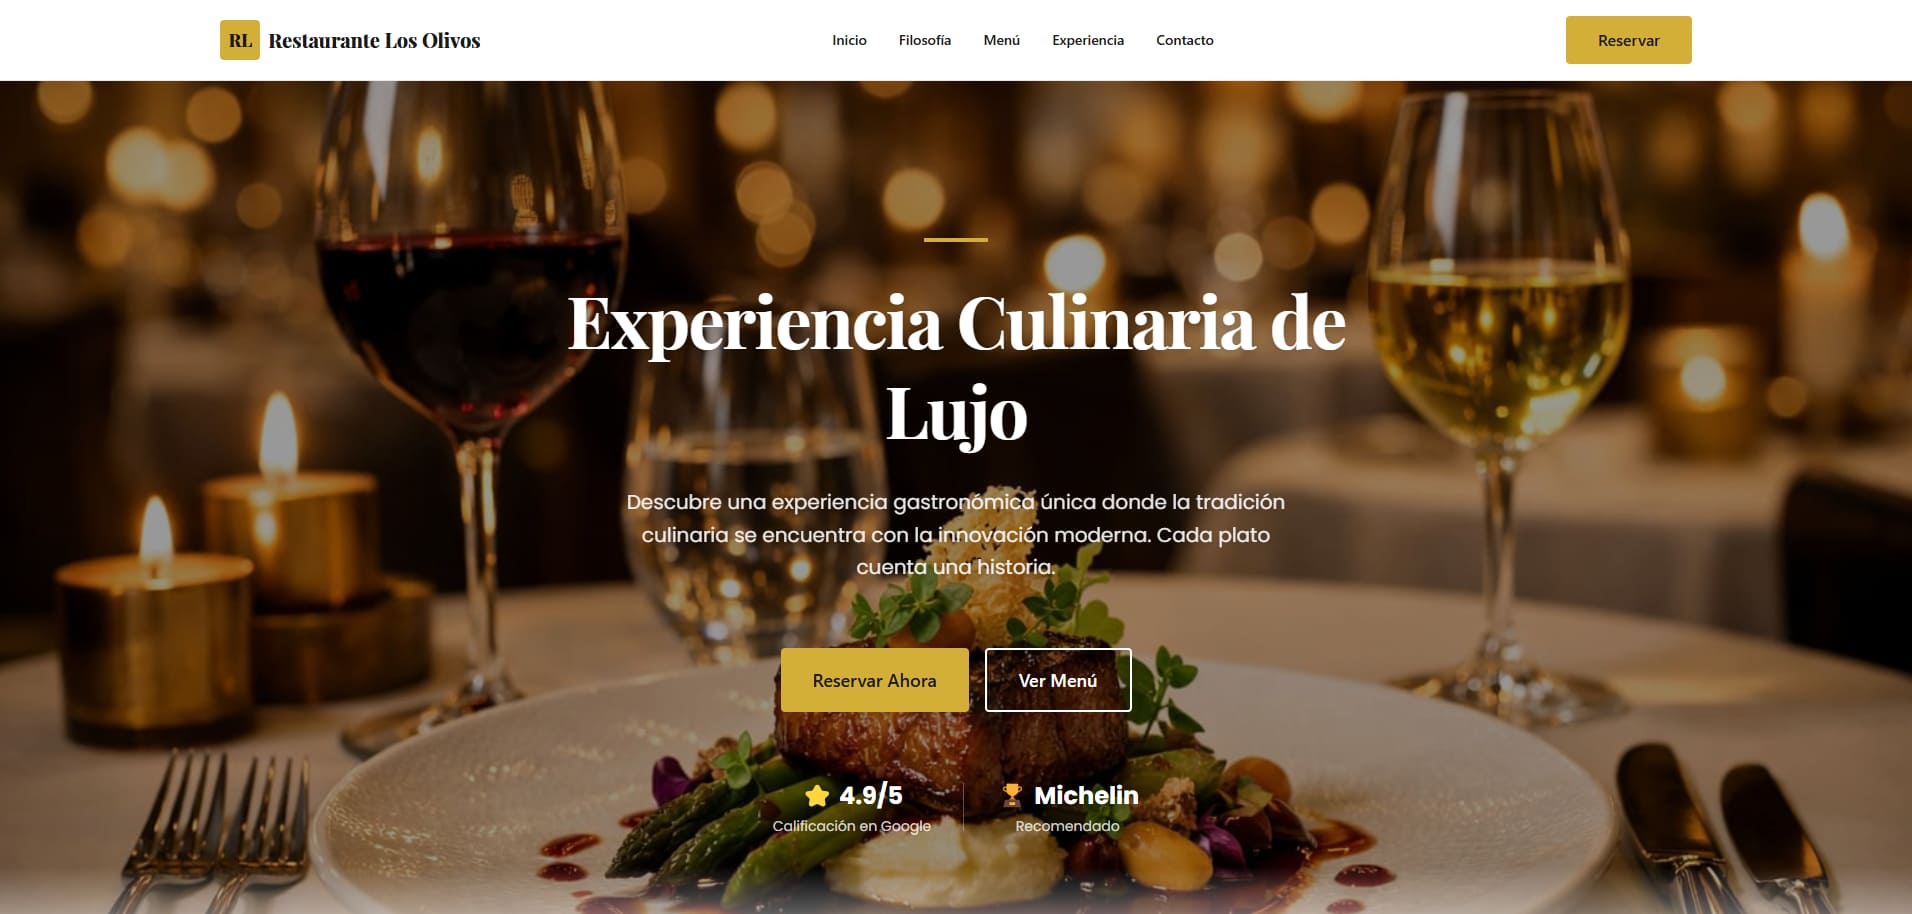Open the outlined Ver Menú button
This screenshot has height=914, width=1912.
(1058, 680)
